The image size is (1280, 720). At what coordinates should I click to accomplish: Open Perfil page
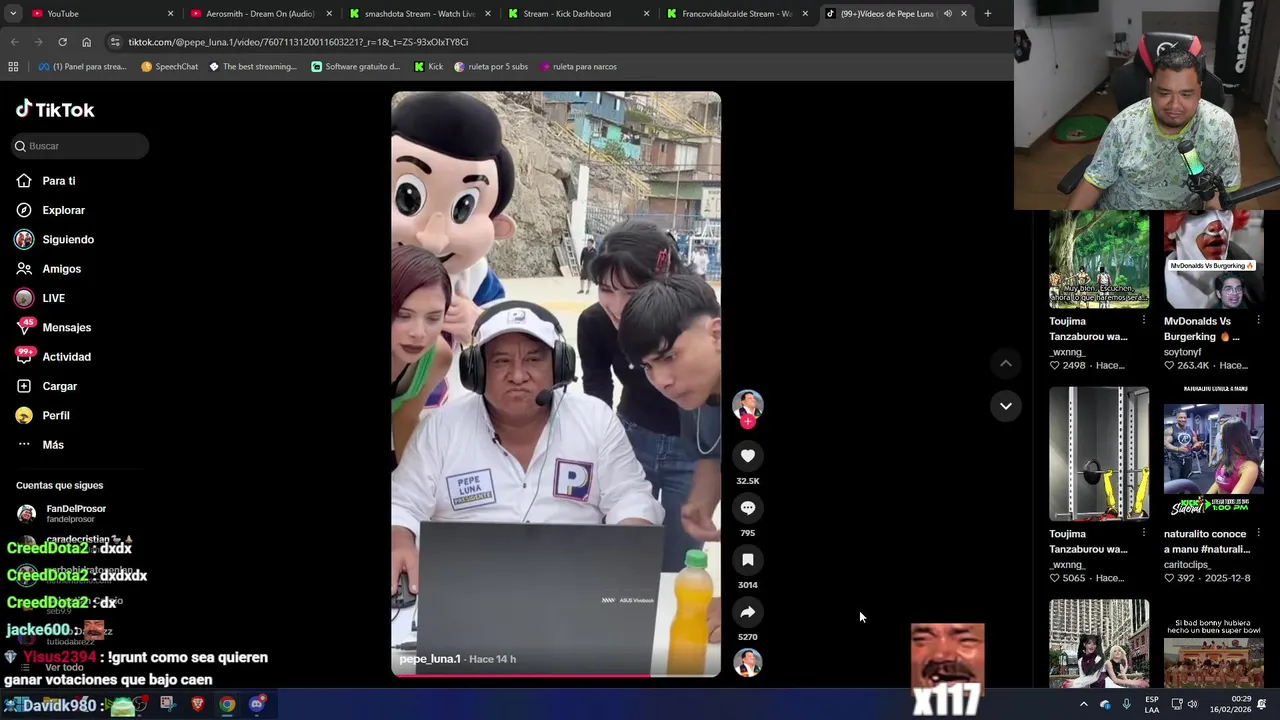56,415
